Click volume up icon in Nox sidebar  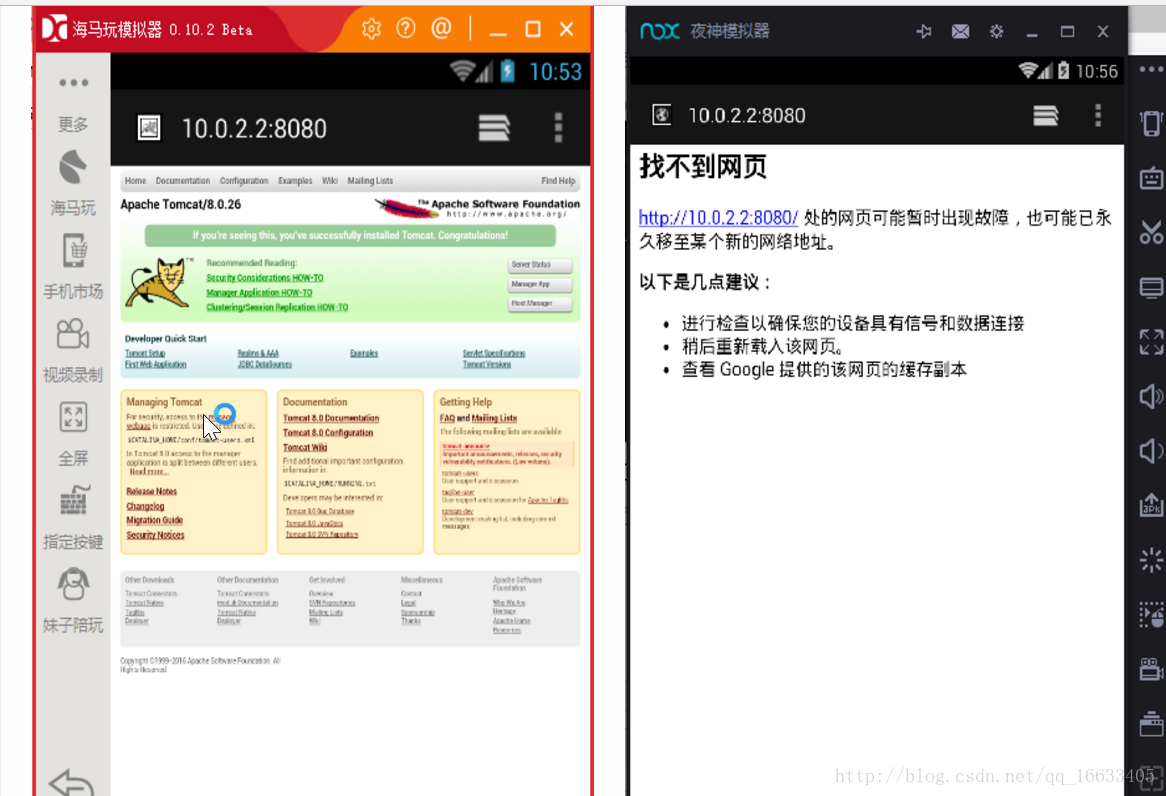[x=1151, y=397]
